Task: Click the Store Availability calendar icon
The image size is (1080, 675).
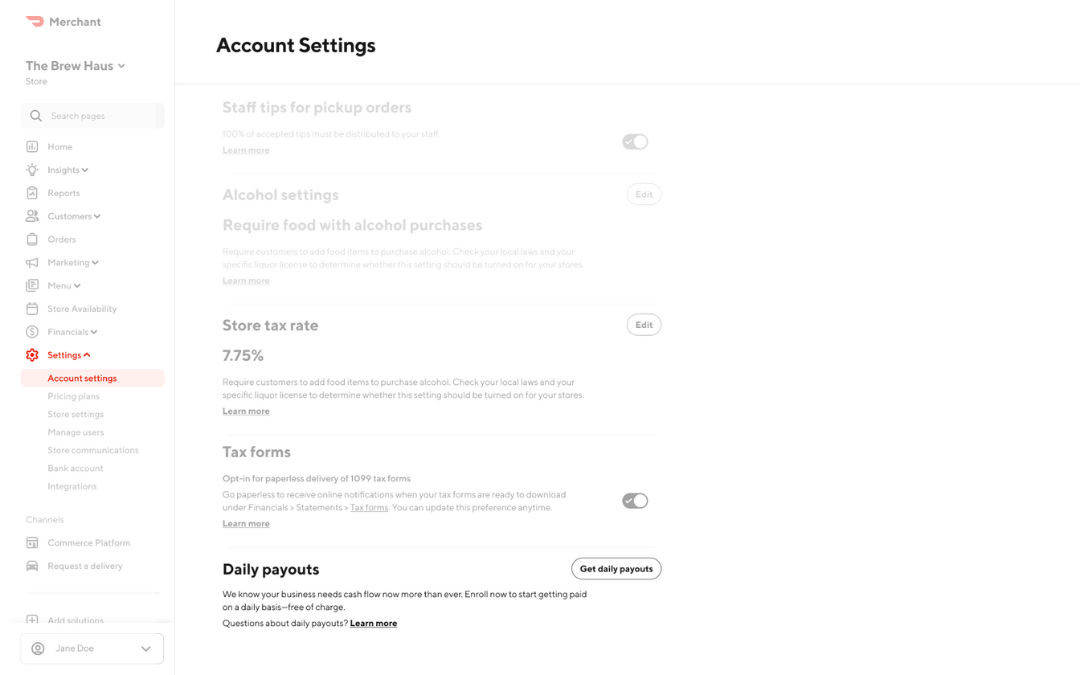Action: point(32,308)
